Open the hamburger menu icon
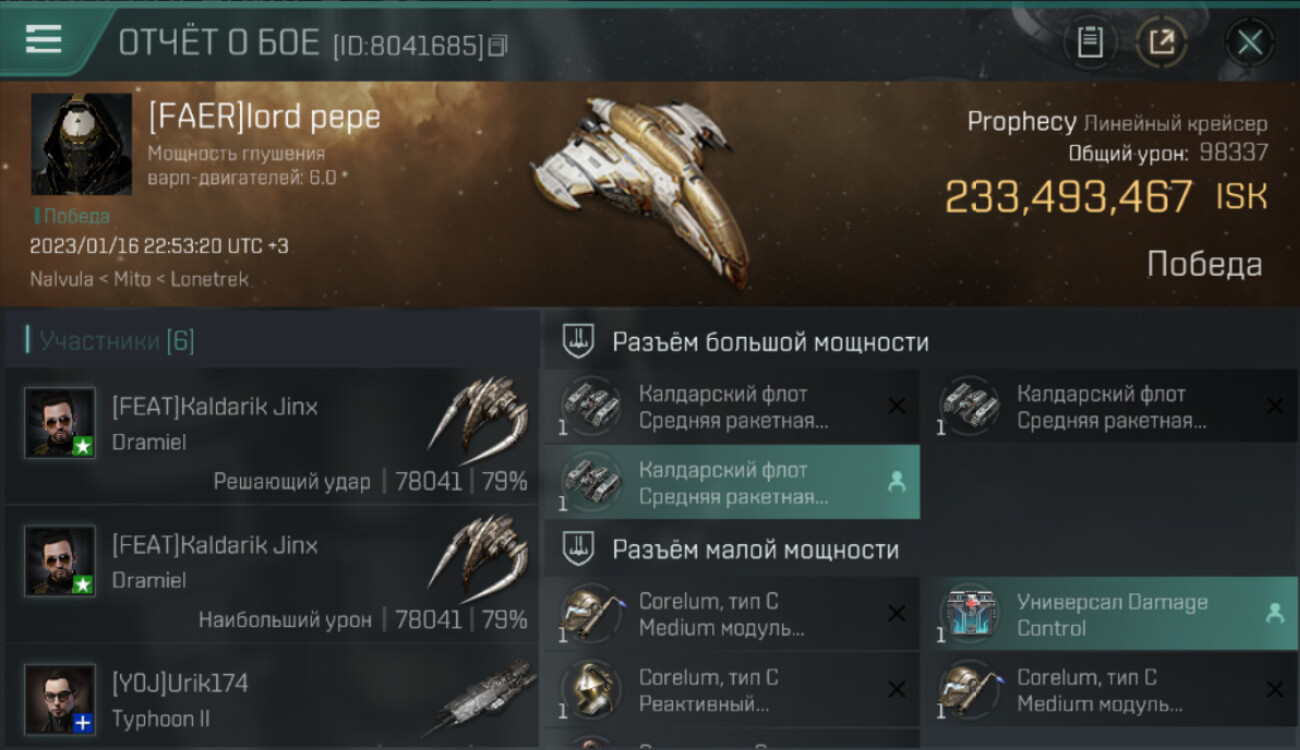This screenshot has height=750, width=1300. coord(43,40)
